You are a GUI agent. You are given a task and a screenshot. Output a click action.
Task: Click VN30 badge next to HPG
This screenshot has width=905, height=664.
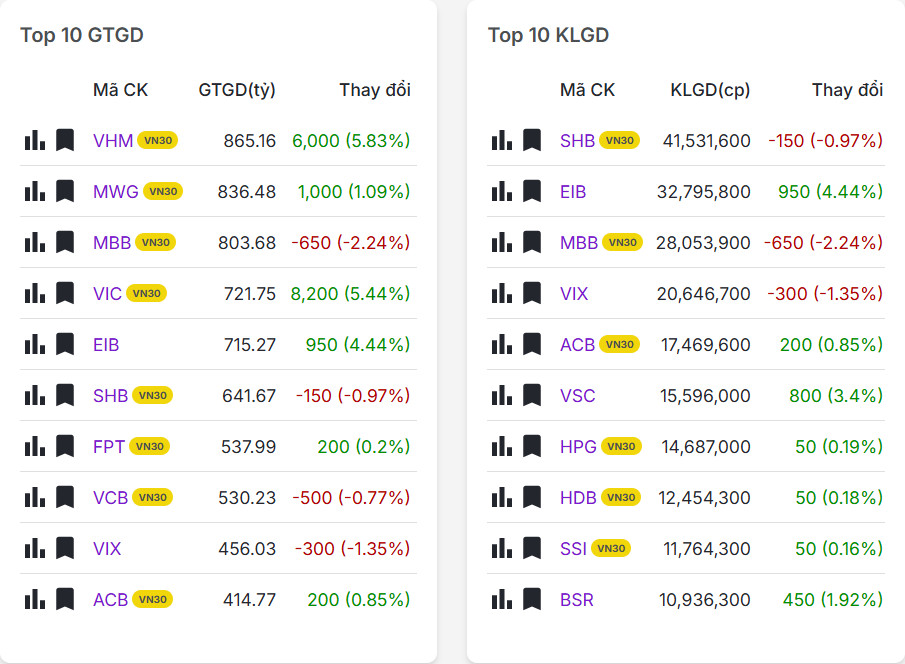point(622,447)
